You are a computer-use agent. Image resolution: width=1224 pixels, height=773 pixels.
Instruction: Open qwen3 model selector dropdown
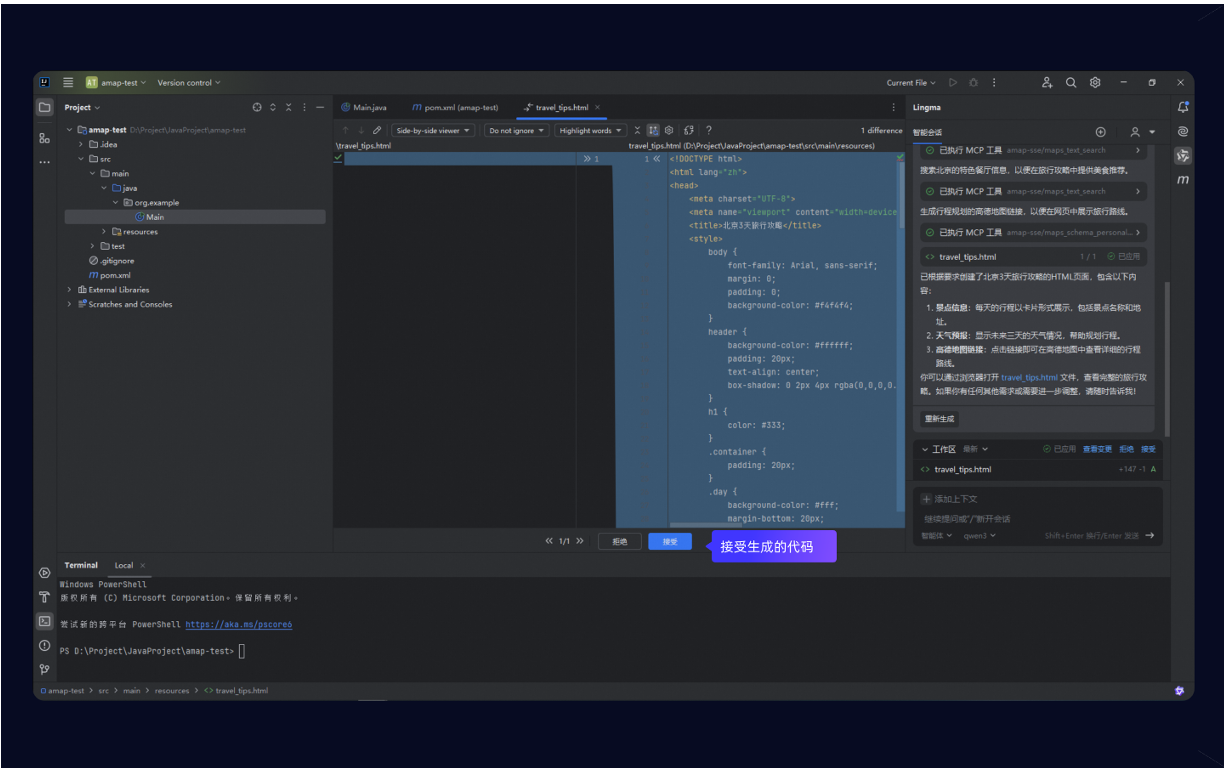tap(978, 536)
